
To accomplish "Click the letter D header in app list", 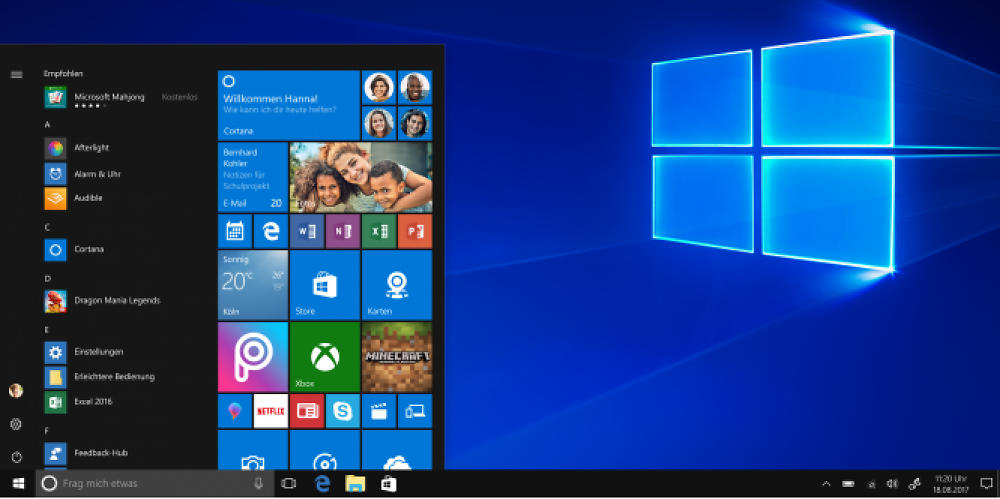I will [x=47, y=278].
